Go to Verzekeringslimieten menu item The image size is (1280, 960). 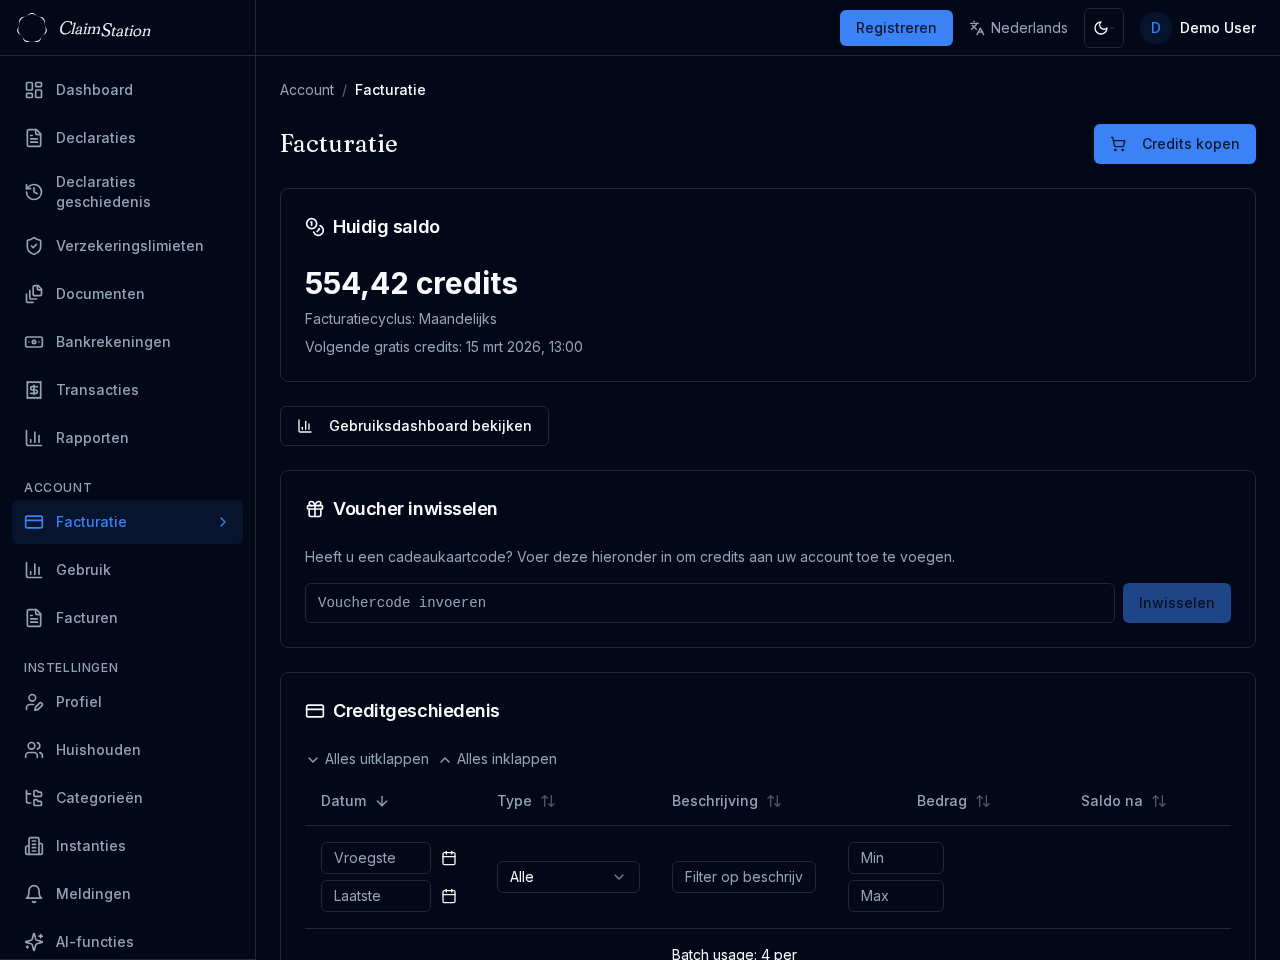pyautogui.click(x=129, y=246)
